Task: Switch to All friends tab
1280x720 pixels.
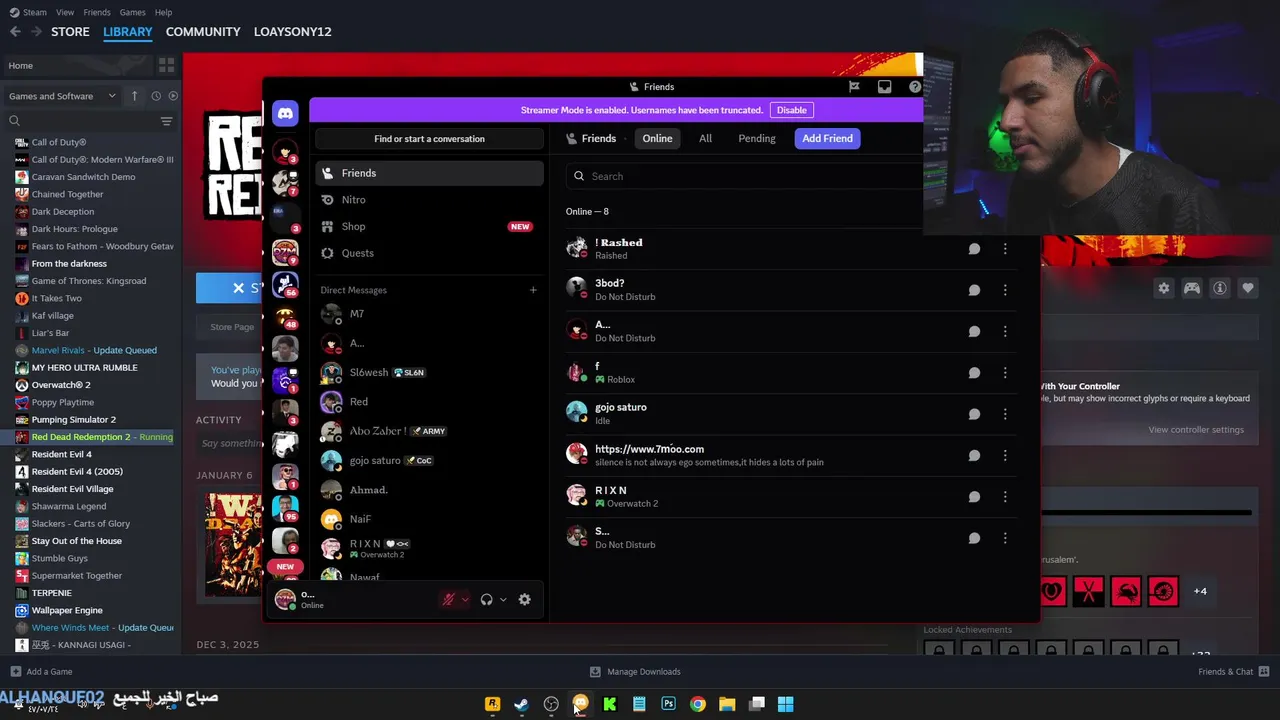Action: point(705,138)
